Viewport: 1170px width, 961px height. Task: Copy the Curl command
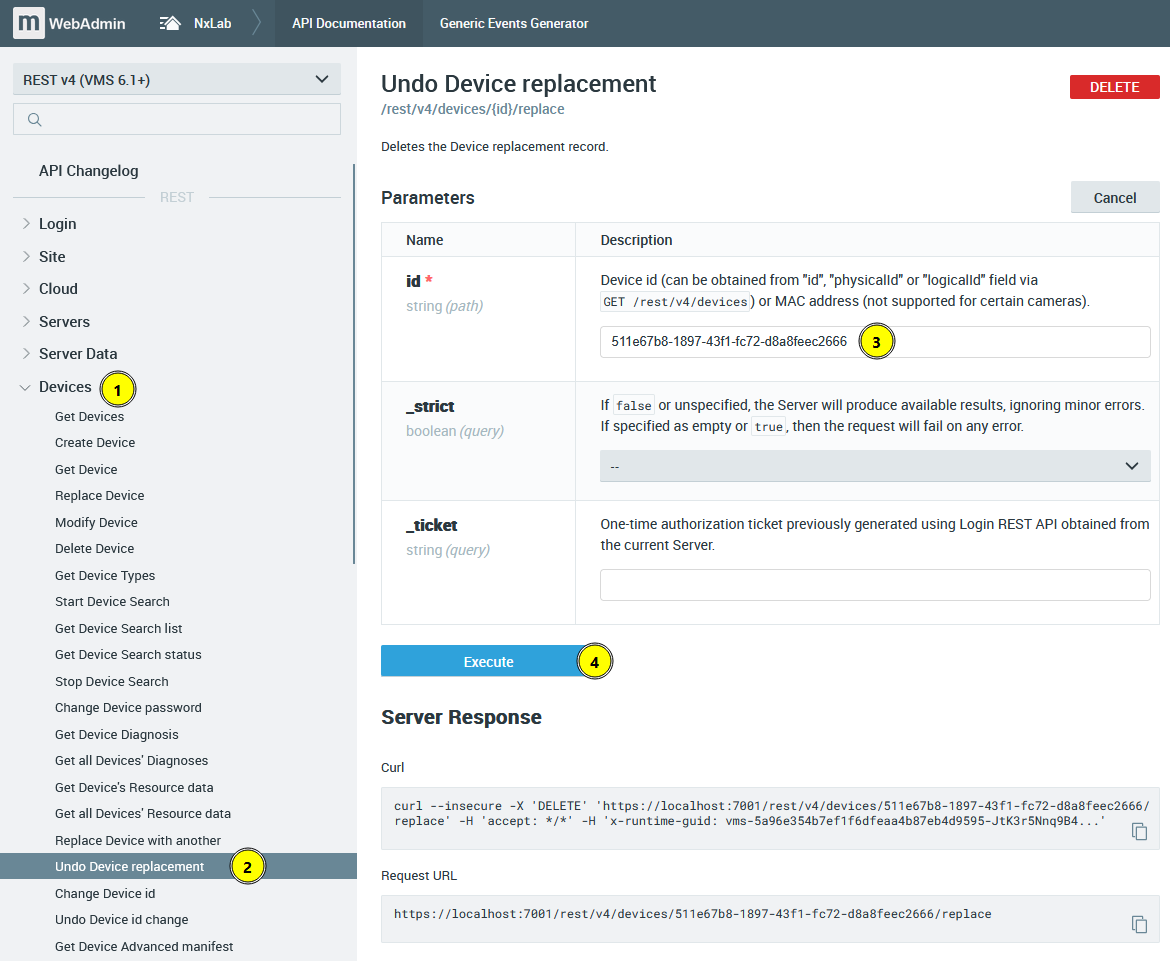(x=1139, y=831)
